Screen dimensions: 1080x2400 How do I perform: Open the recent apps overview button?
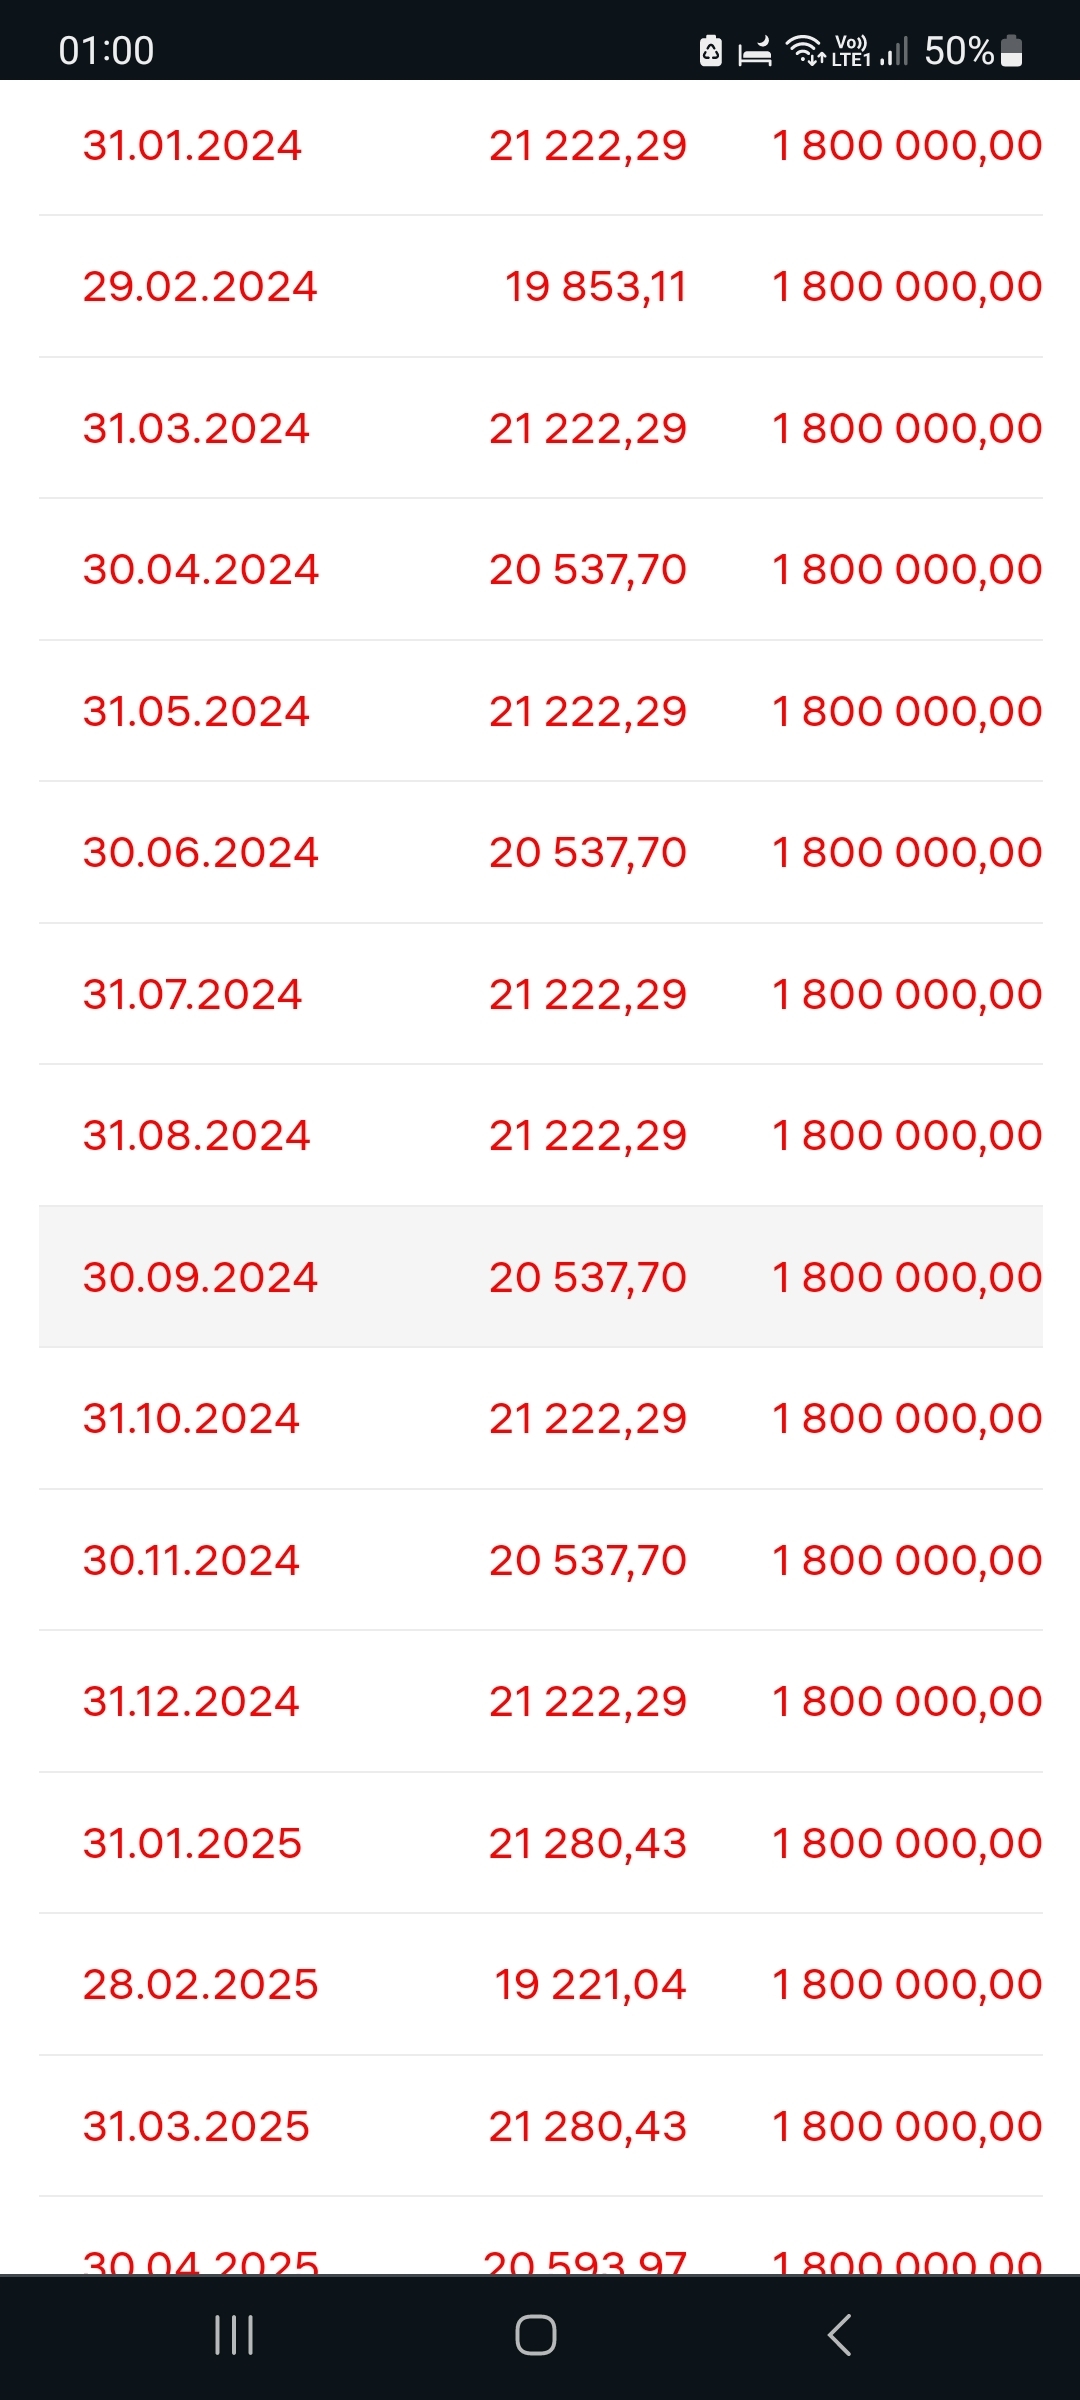(234, 2336)
